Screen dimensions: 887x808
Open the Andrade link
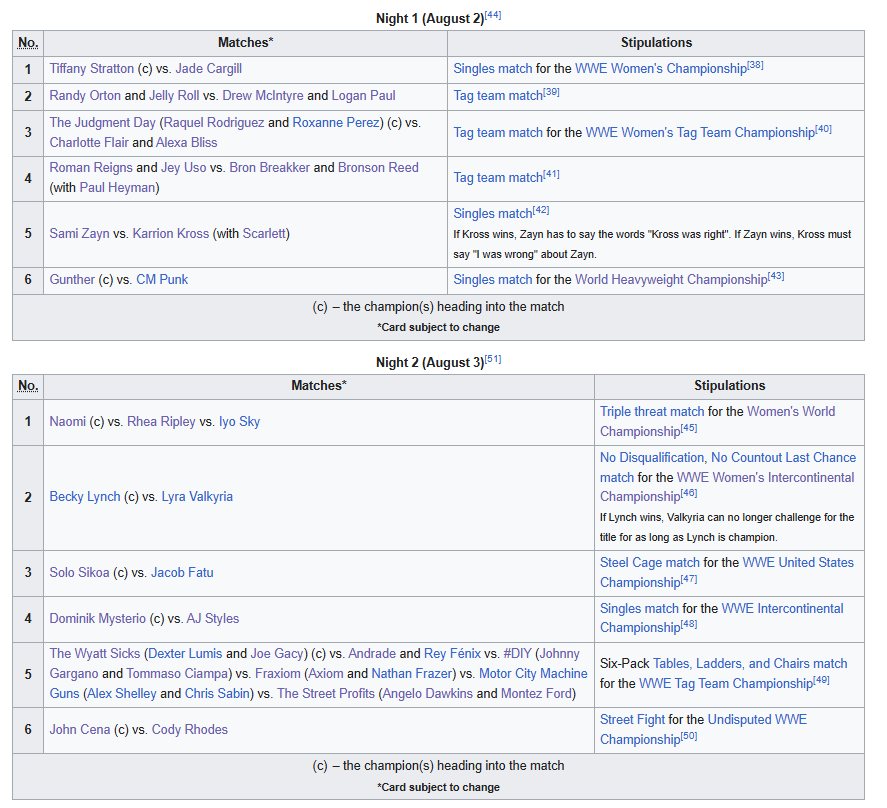pos(372,654)
